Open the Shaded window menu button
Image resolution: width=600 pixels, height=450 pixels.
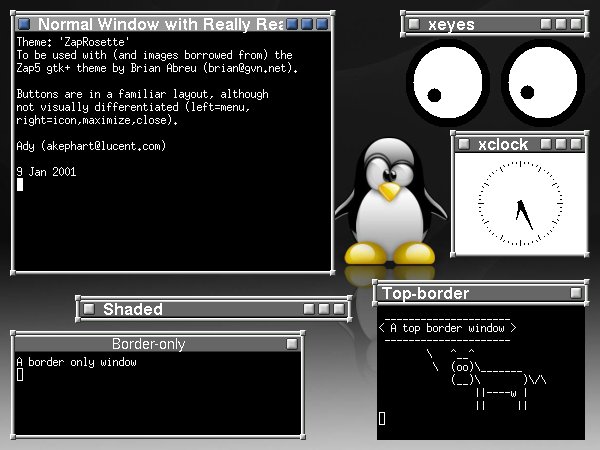tap(89, 309)
